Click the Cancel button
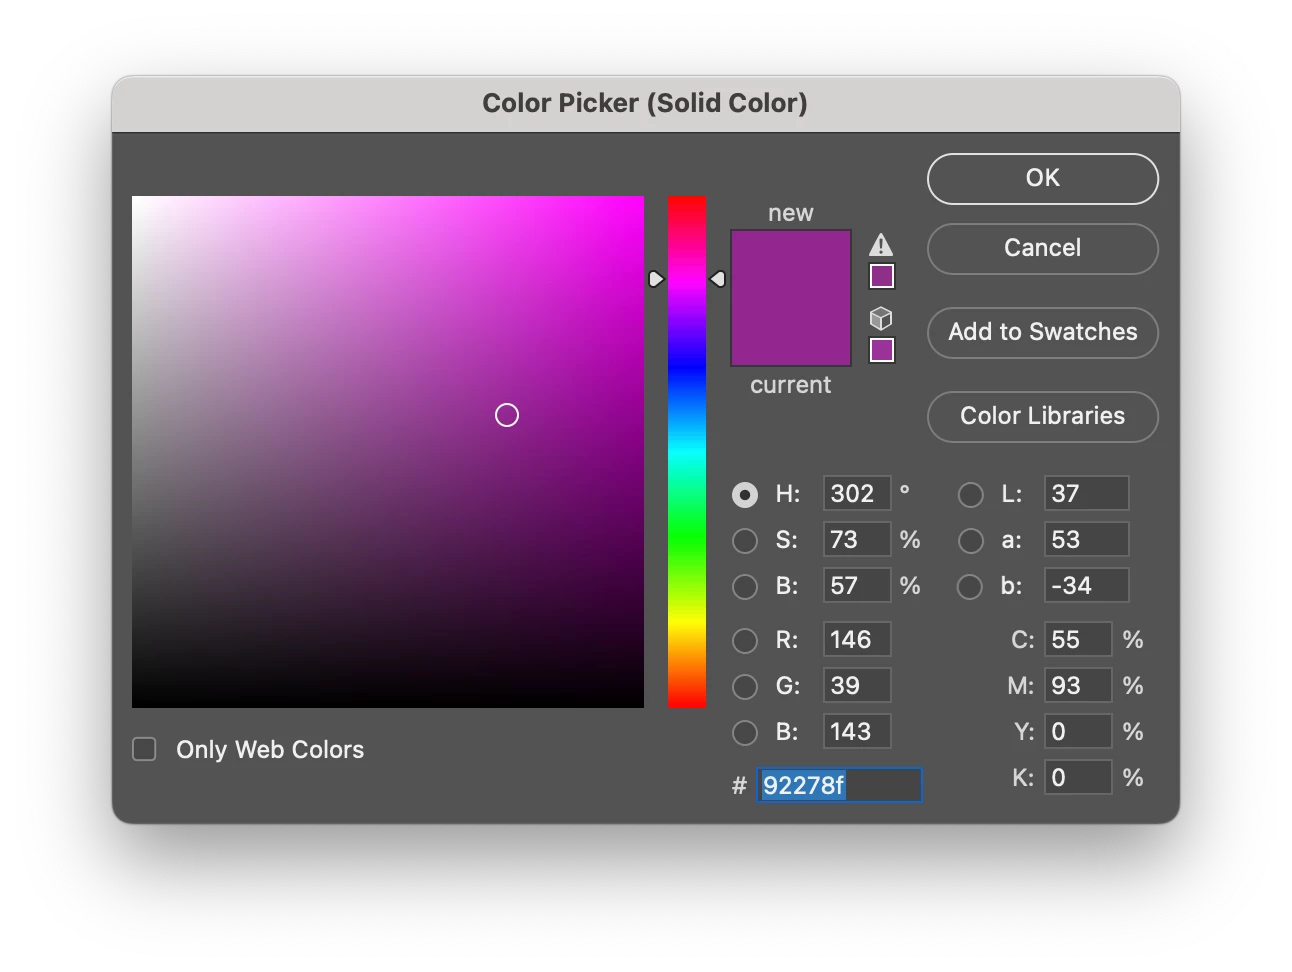This screenshot has height=972, width=1292. tap(1043, 249)
